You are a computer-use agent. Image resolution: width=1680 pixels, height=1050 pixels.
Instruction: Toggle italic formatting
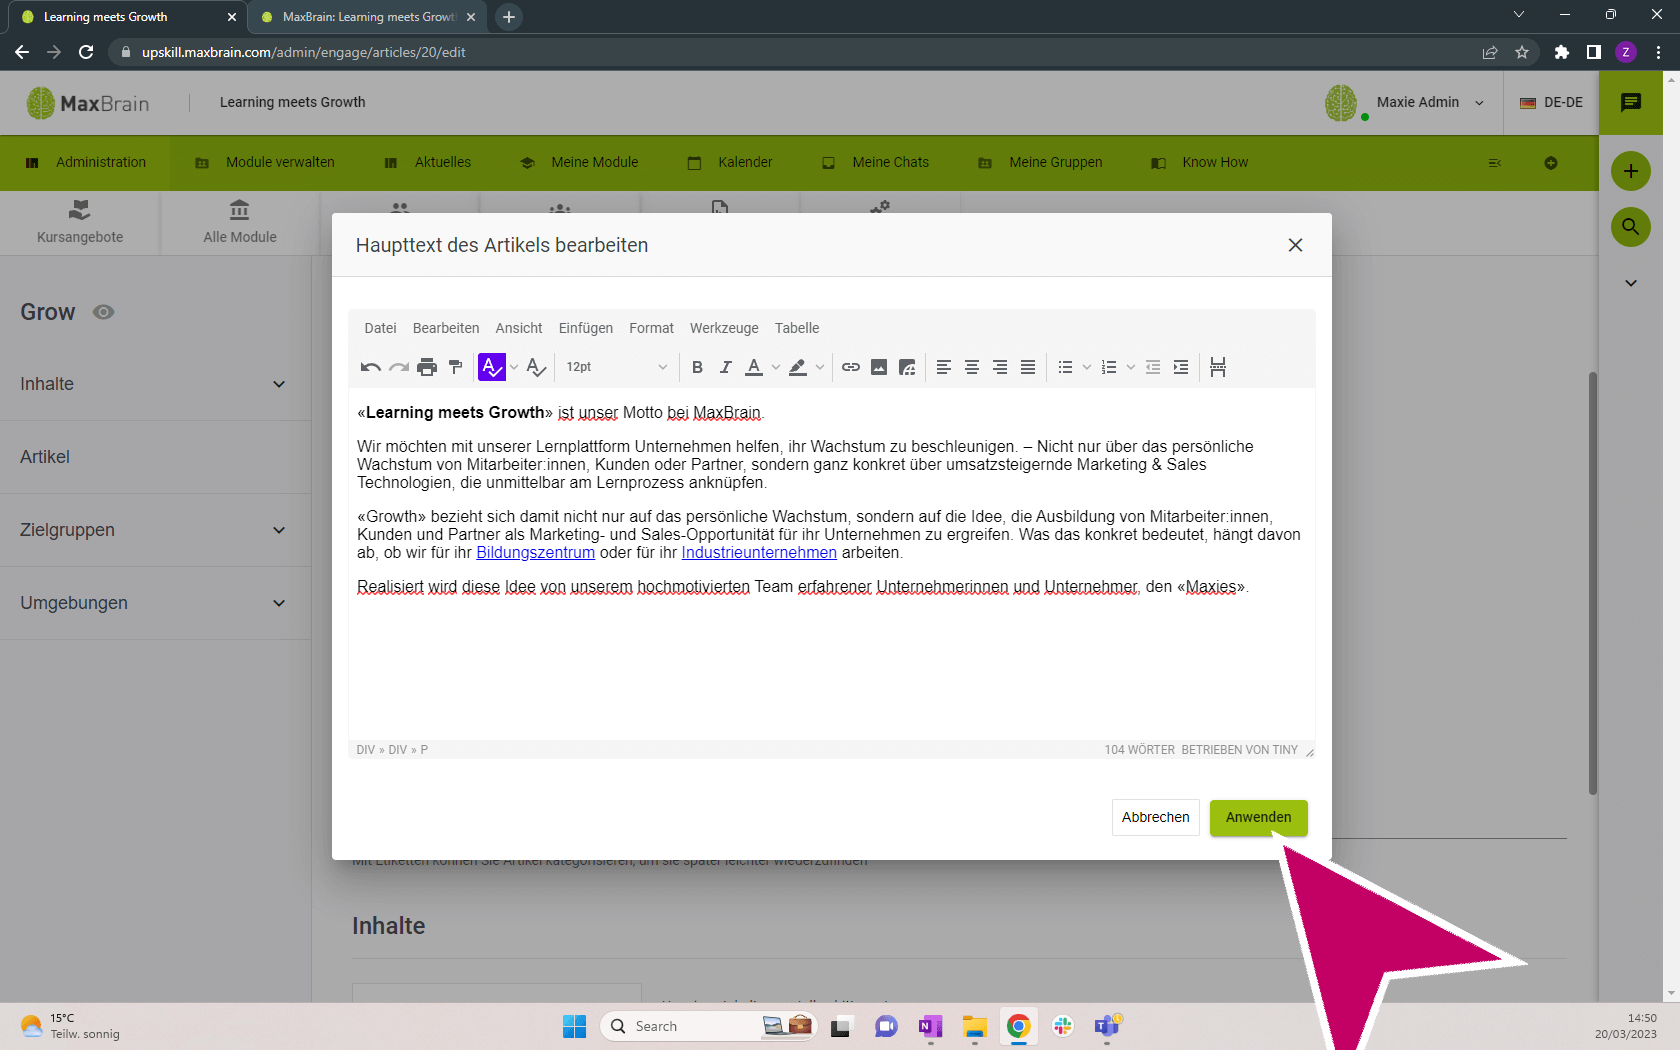click(x=725, y=367)
